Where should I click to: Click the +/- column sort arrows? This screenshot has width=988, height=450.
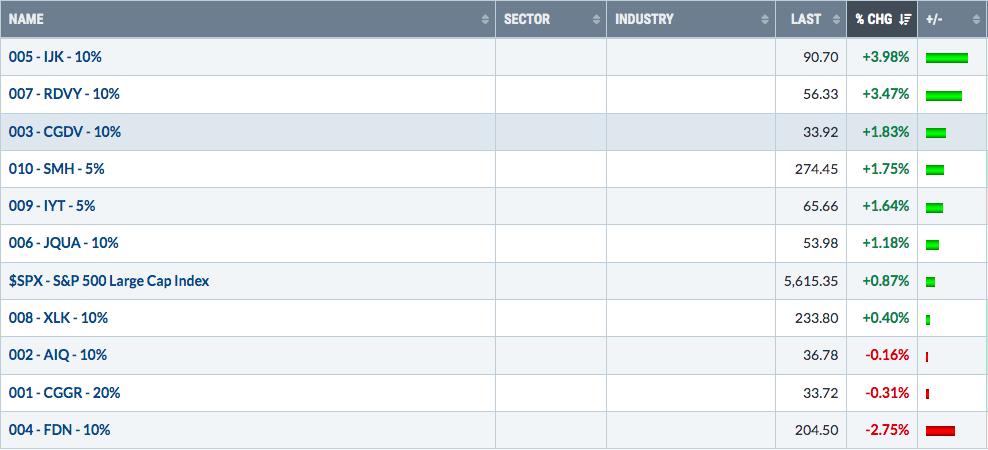click(976, 20)
